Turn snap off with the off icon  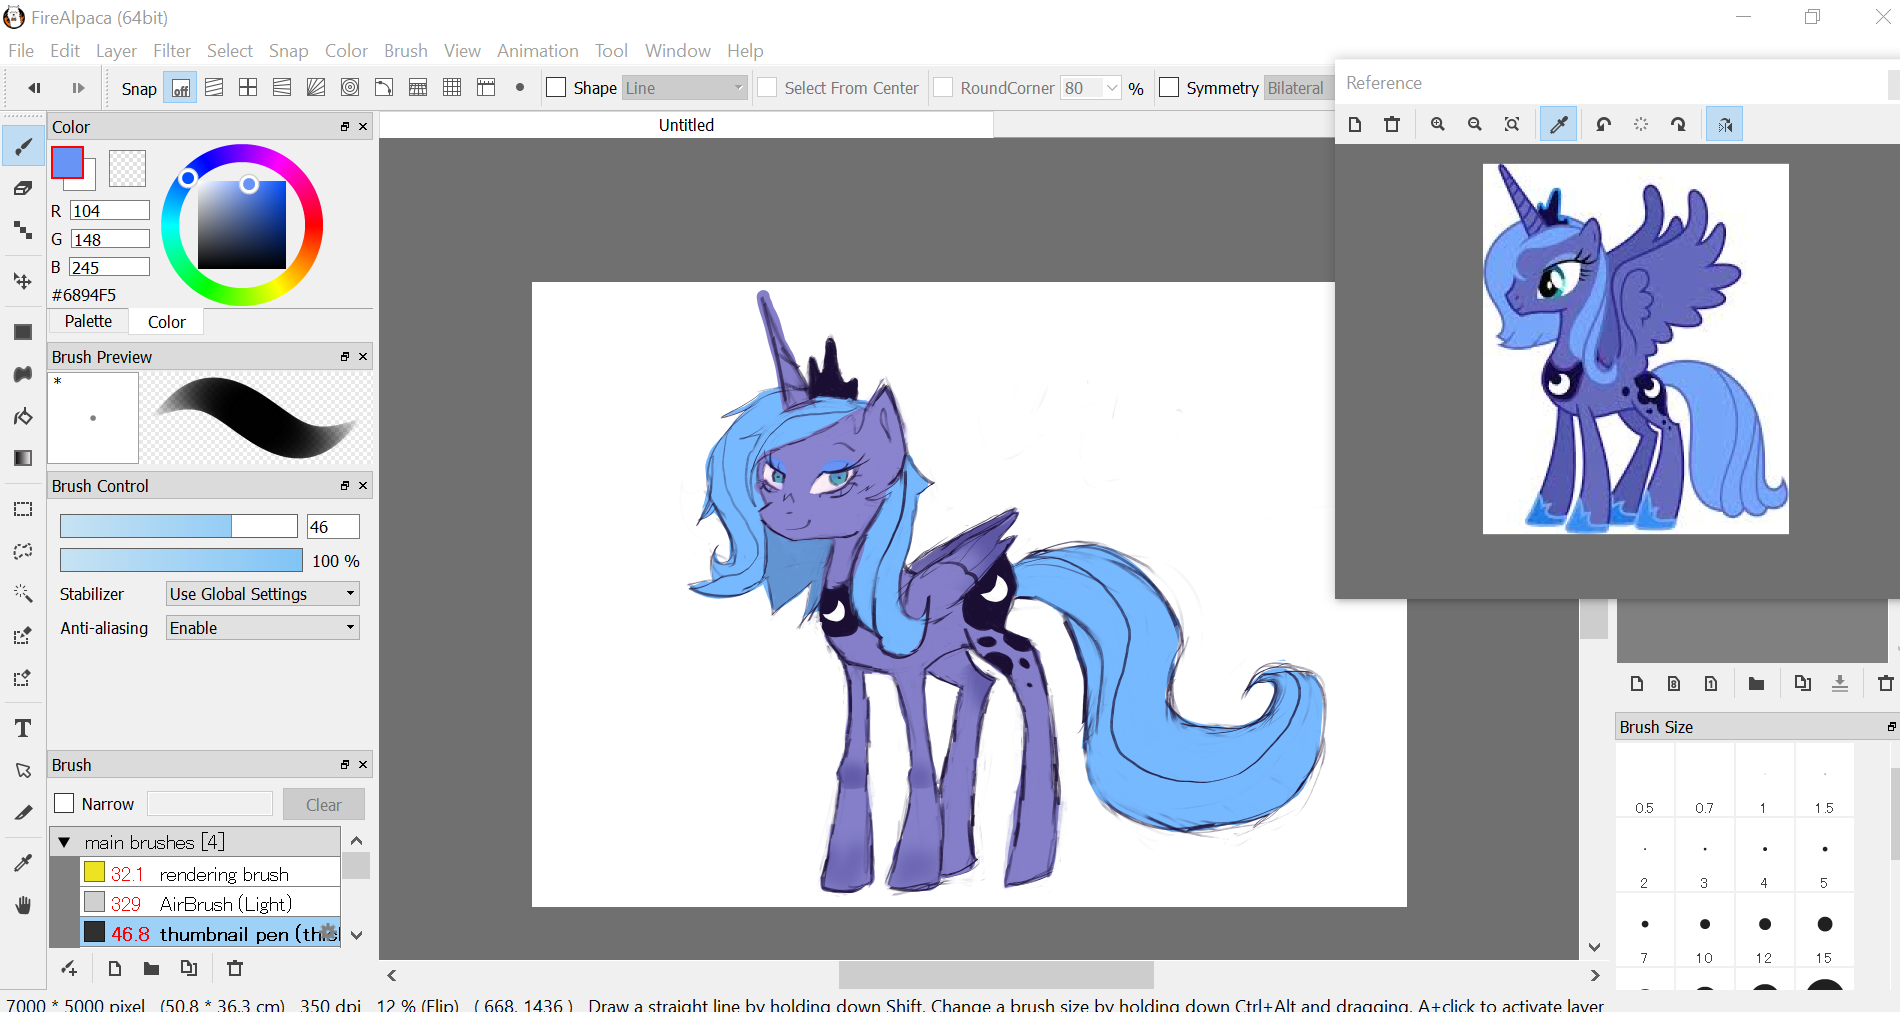[x=181, y=88]
